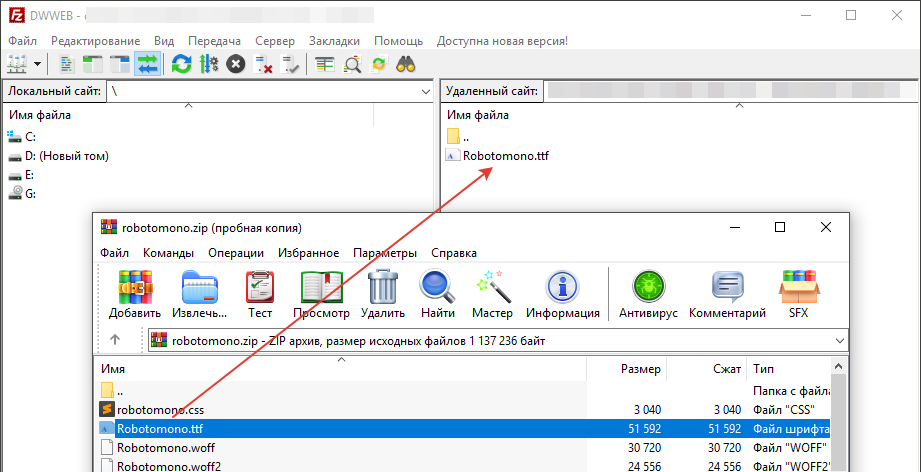Open the FileZilla Site Manager icon
Screen dimensions: 921x472
click(x=17, y=64)
